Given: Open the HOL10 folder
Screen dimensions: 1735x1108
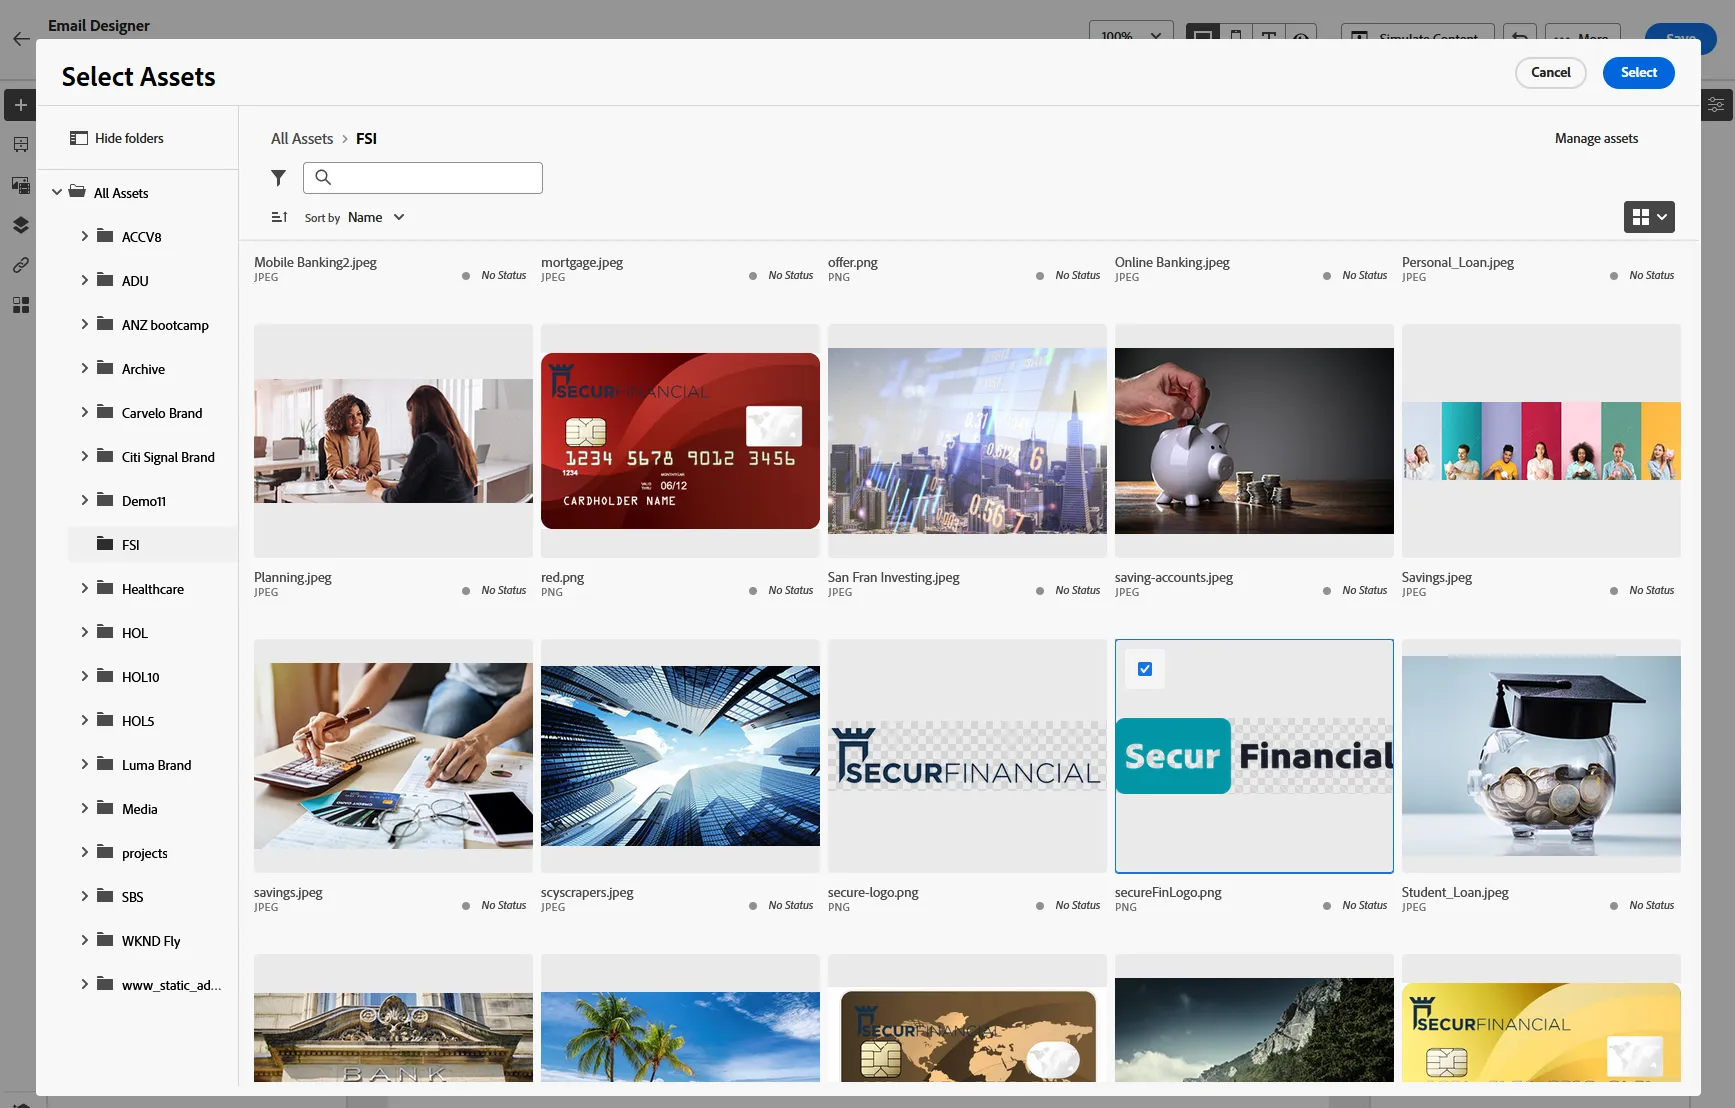Looking at the screenshot, I should pyautogui.click(x=140, y=677).
